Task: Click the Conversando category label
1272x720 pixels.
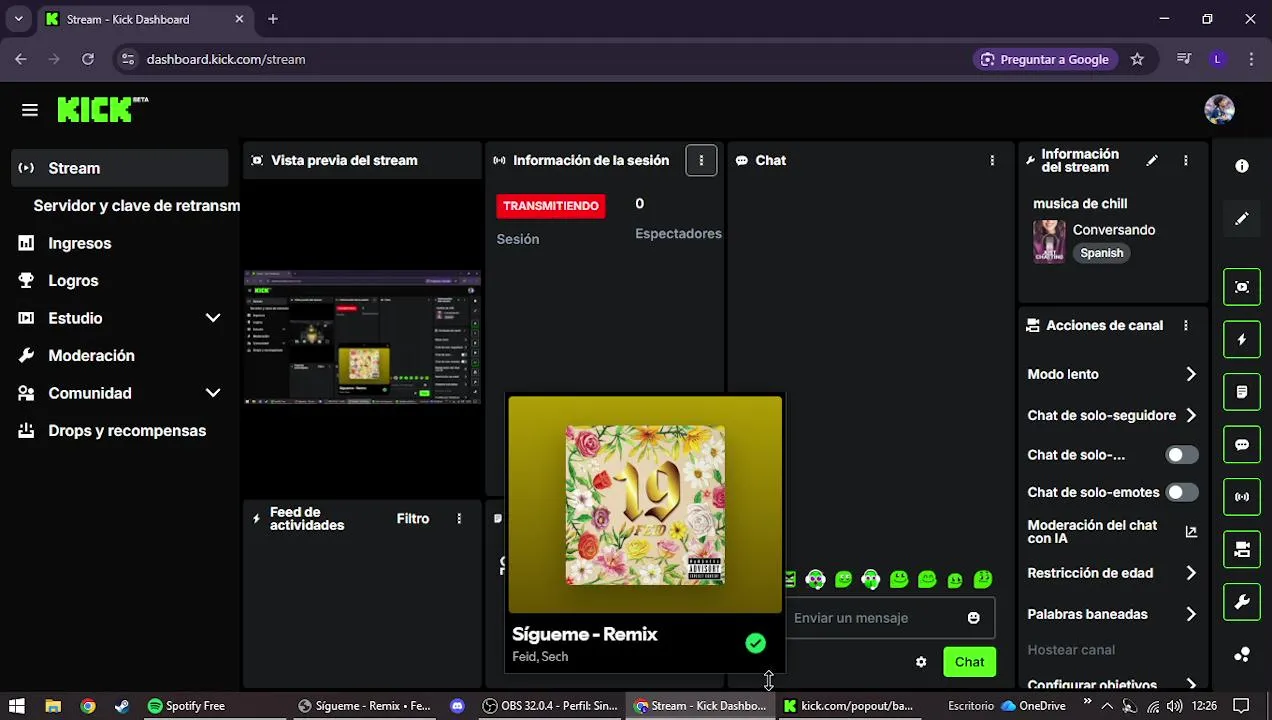Action: [x=1113, y=230]
